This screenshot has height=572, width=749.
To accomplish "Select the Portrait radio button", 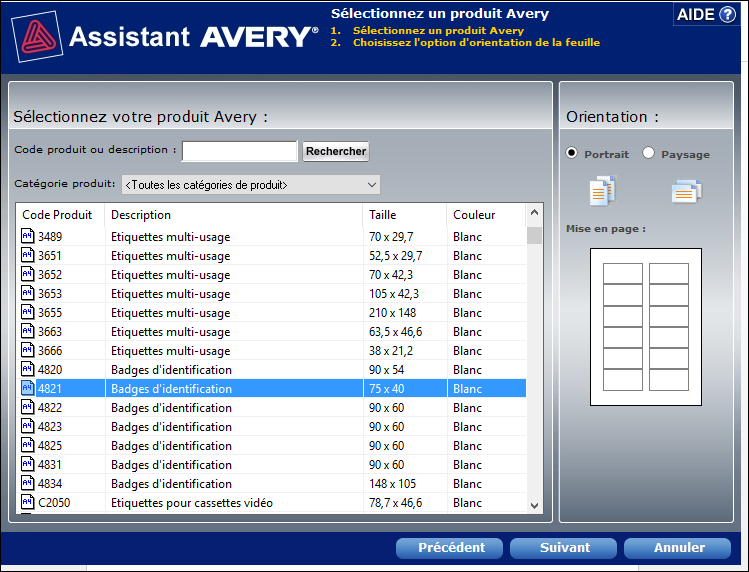I will point(571,153).
